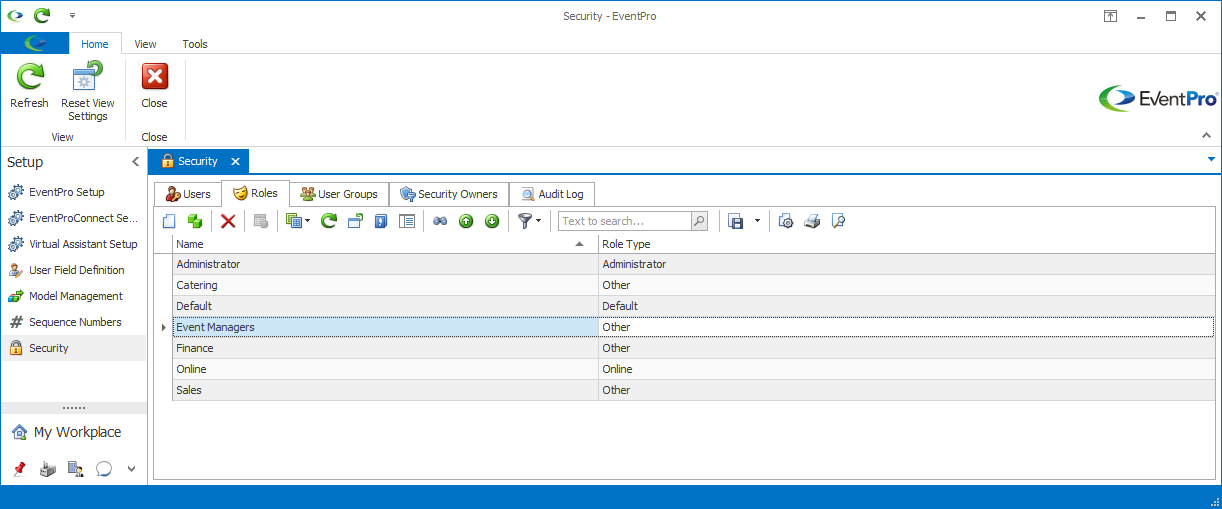The height and width of the screenshot is (509, 1222).
Task: Click the red Close button in the ribbon
Action: [154, 86]
